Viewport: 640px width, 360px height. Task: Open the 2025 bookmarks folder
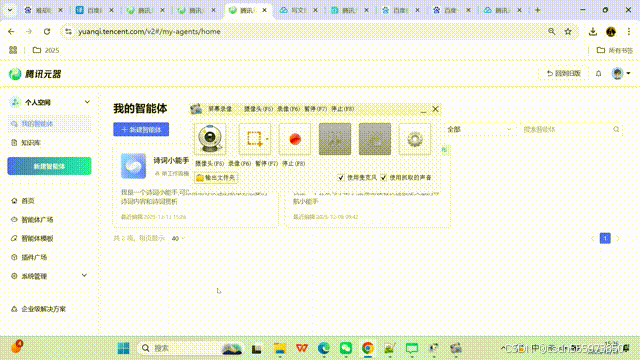pos(46,50)
